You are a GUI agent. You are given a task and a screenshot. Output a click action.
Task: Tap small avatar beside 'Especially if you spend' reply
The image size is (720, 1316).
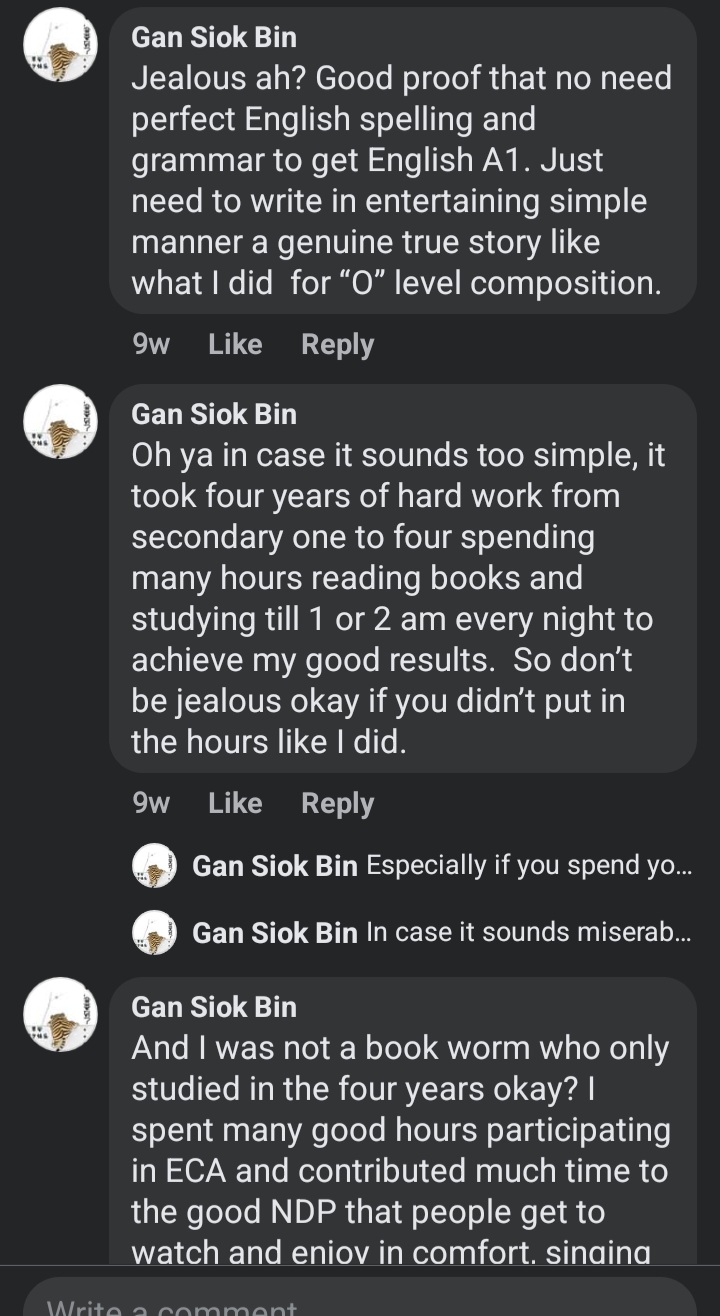click(x=154, y=866)
